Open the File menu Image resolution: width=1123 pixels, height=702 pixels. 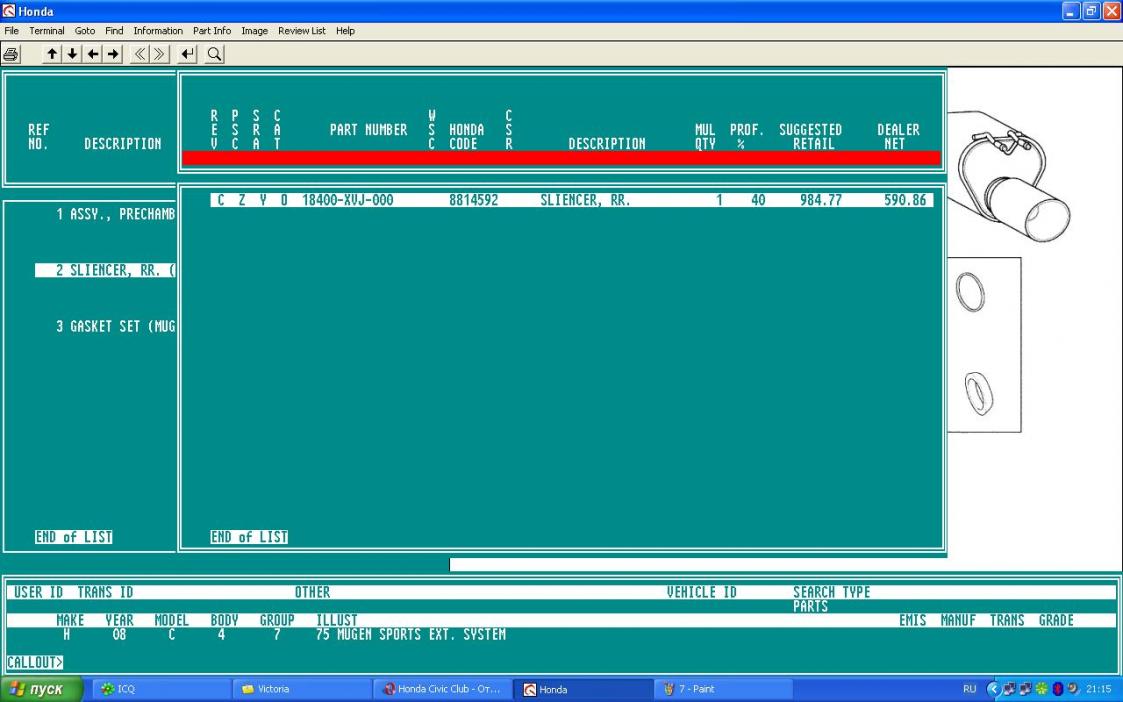(11, 31)
